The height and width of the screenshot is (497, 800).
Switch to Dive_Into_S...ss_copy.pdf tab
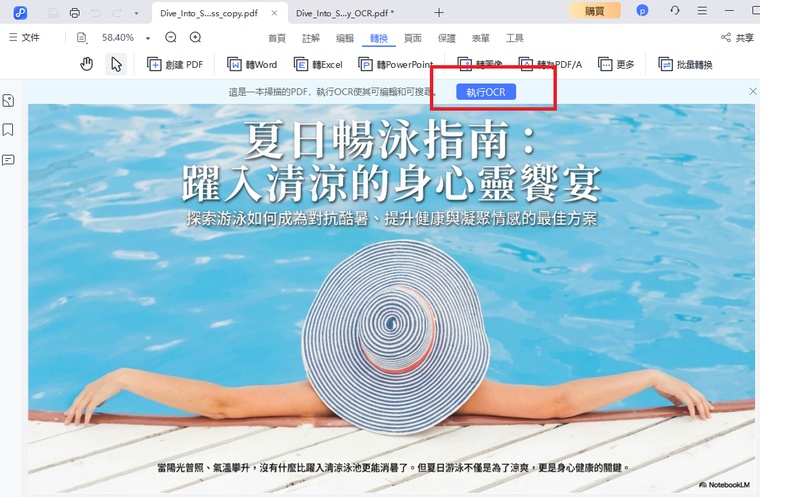(x=209, y=13)
